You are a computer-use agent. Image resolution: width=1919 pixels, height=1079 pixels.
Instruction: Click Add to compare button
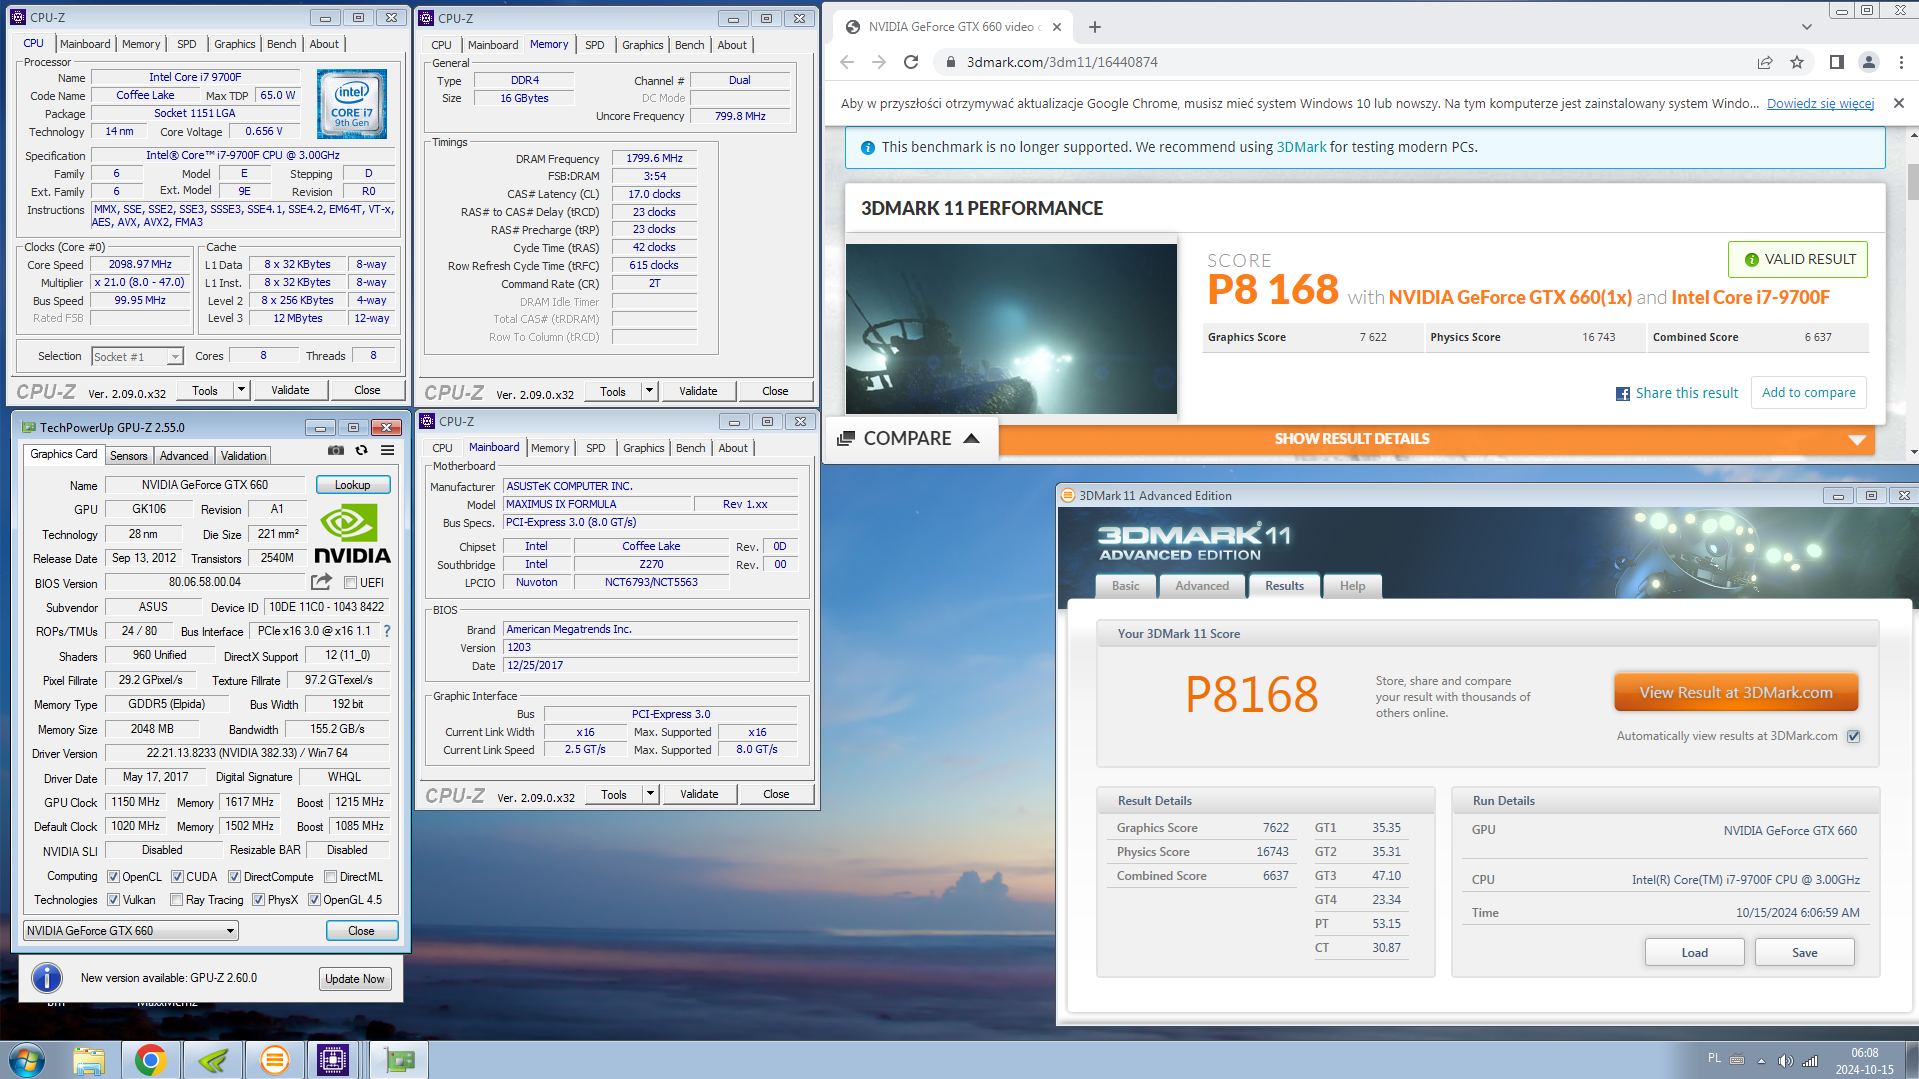(1808, 393)
